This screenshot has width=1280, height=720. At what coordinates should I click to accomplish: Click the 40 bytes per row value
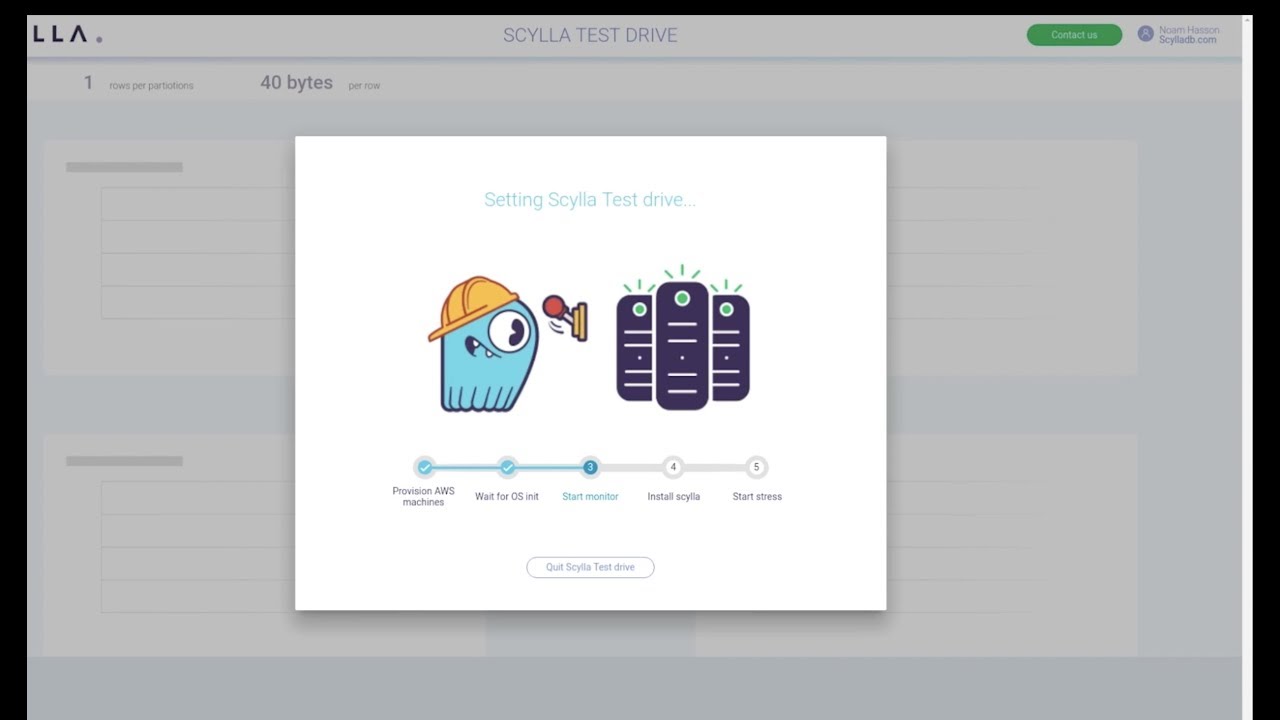click(296, 83)
